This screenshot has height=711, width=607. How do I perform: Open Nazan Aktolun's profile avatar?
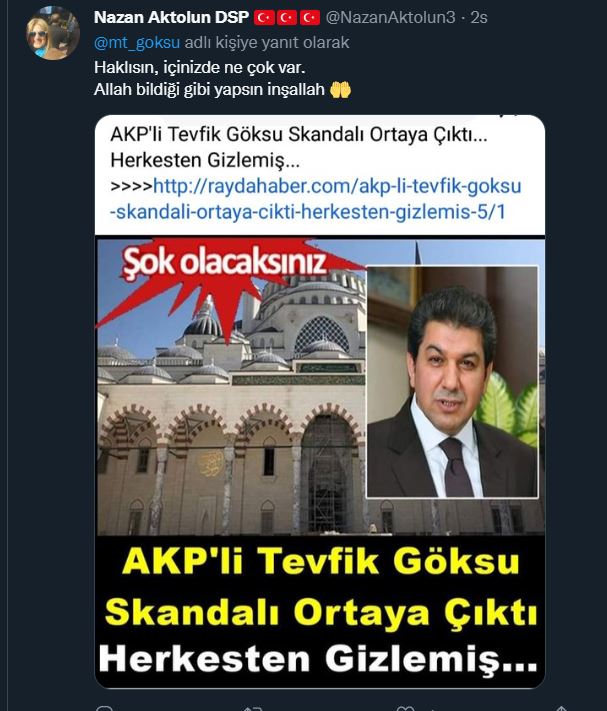pyautogui.click(x=53, y=34)
